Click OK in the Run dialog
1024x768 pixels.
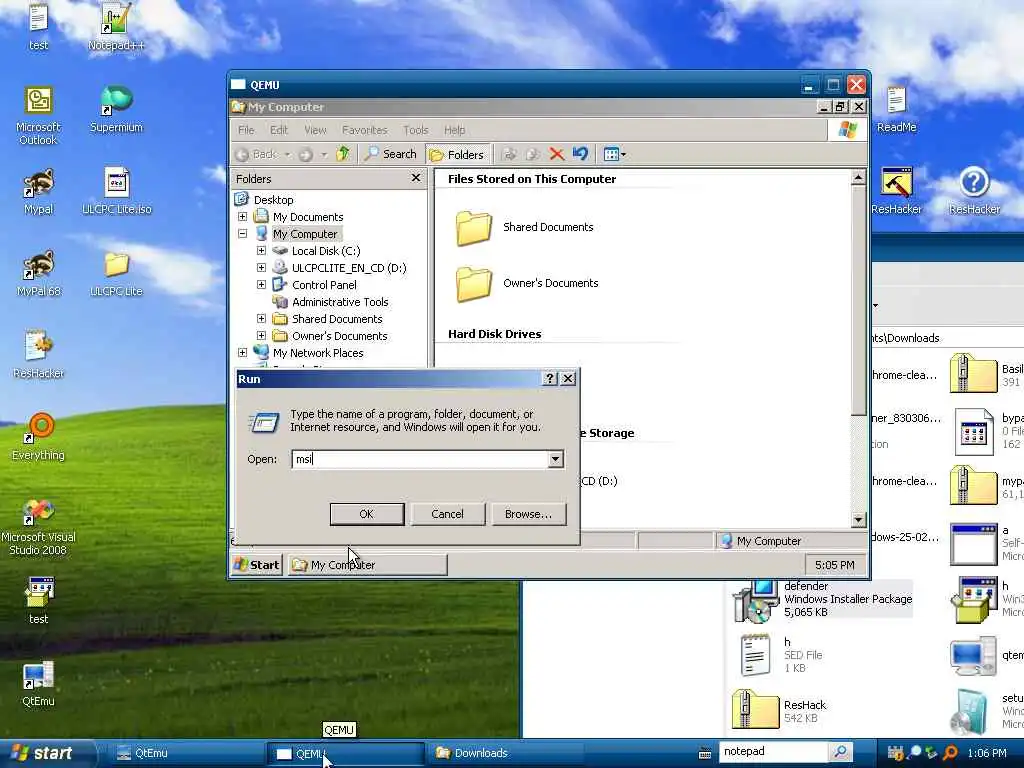click(x=367, y=514)
